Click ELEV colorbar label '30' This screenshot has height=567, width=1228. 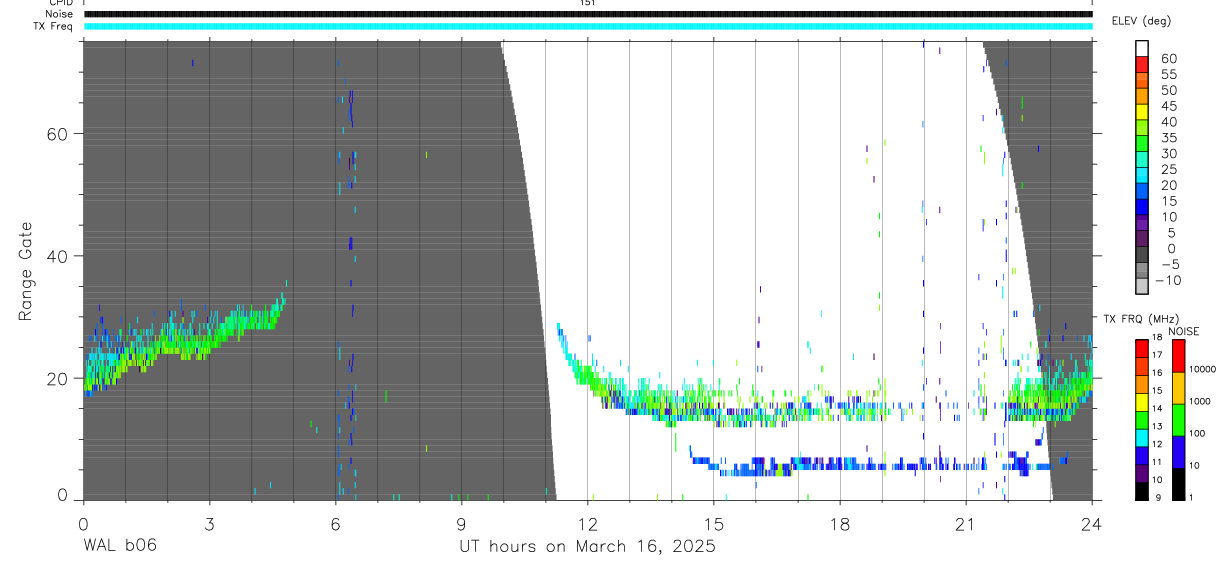[1167, 153]
